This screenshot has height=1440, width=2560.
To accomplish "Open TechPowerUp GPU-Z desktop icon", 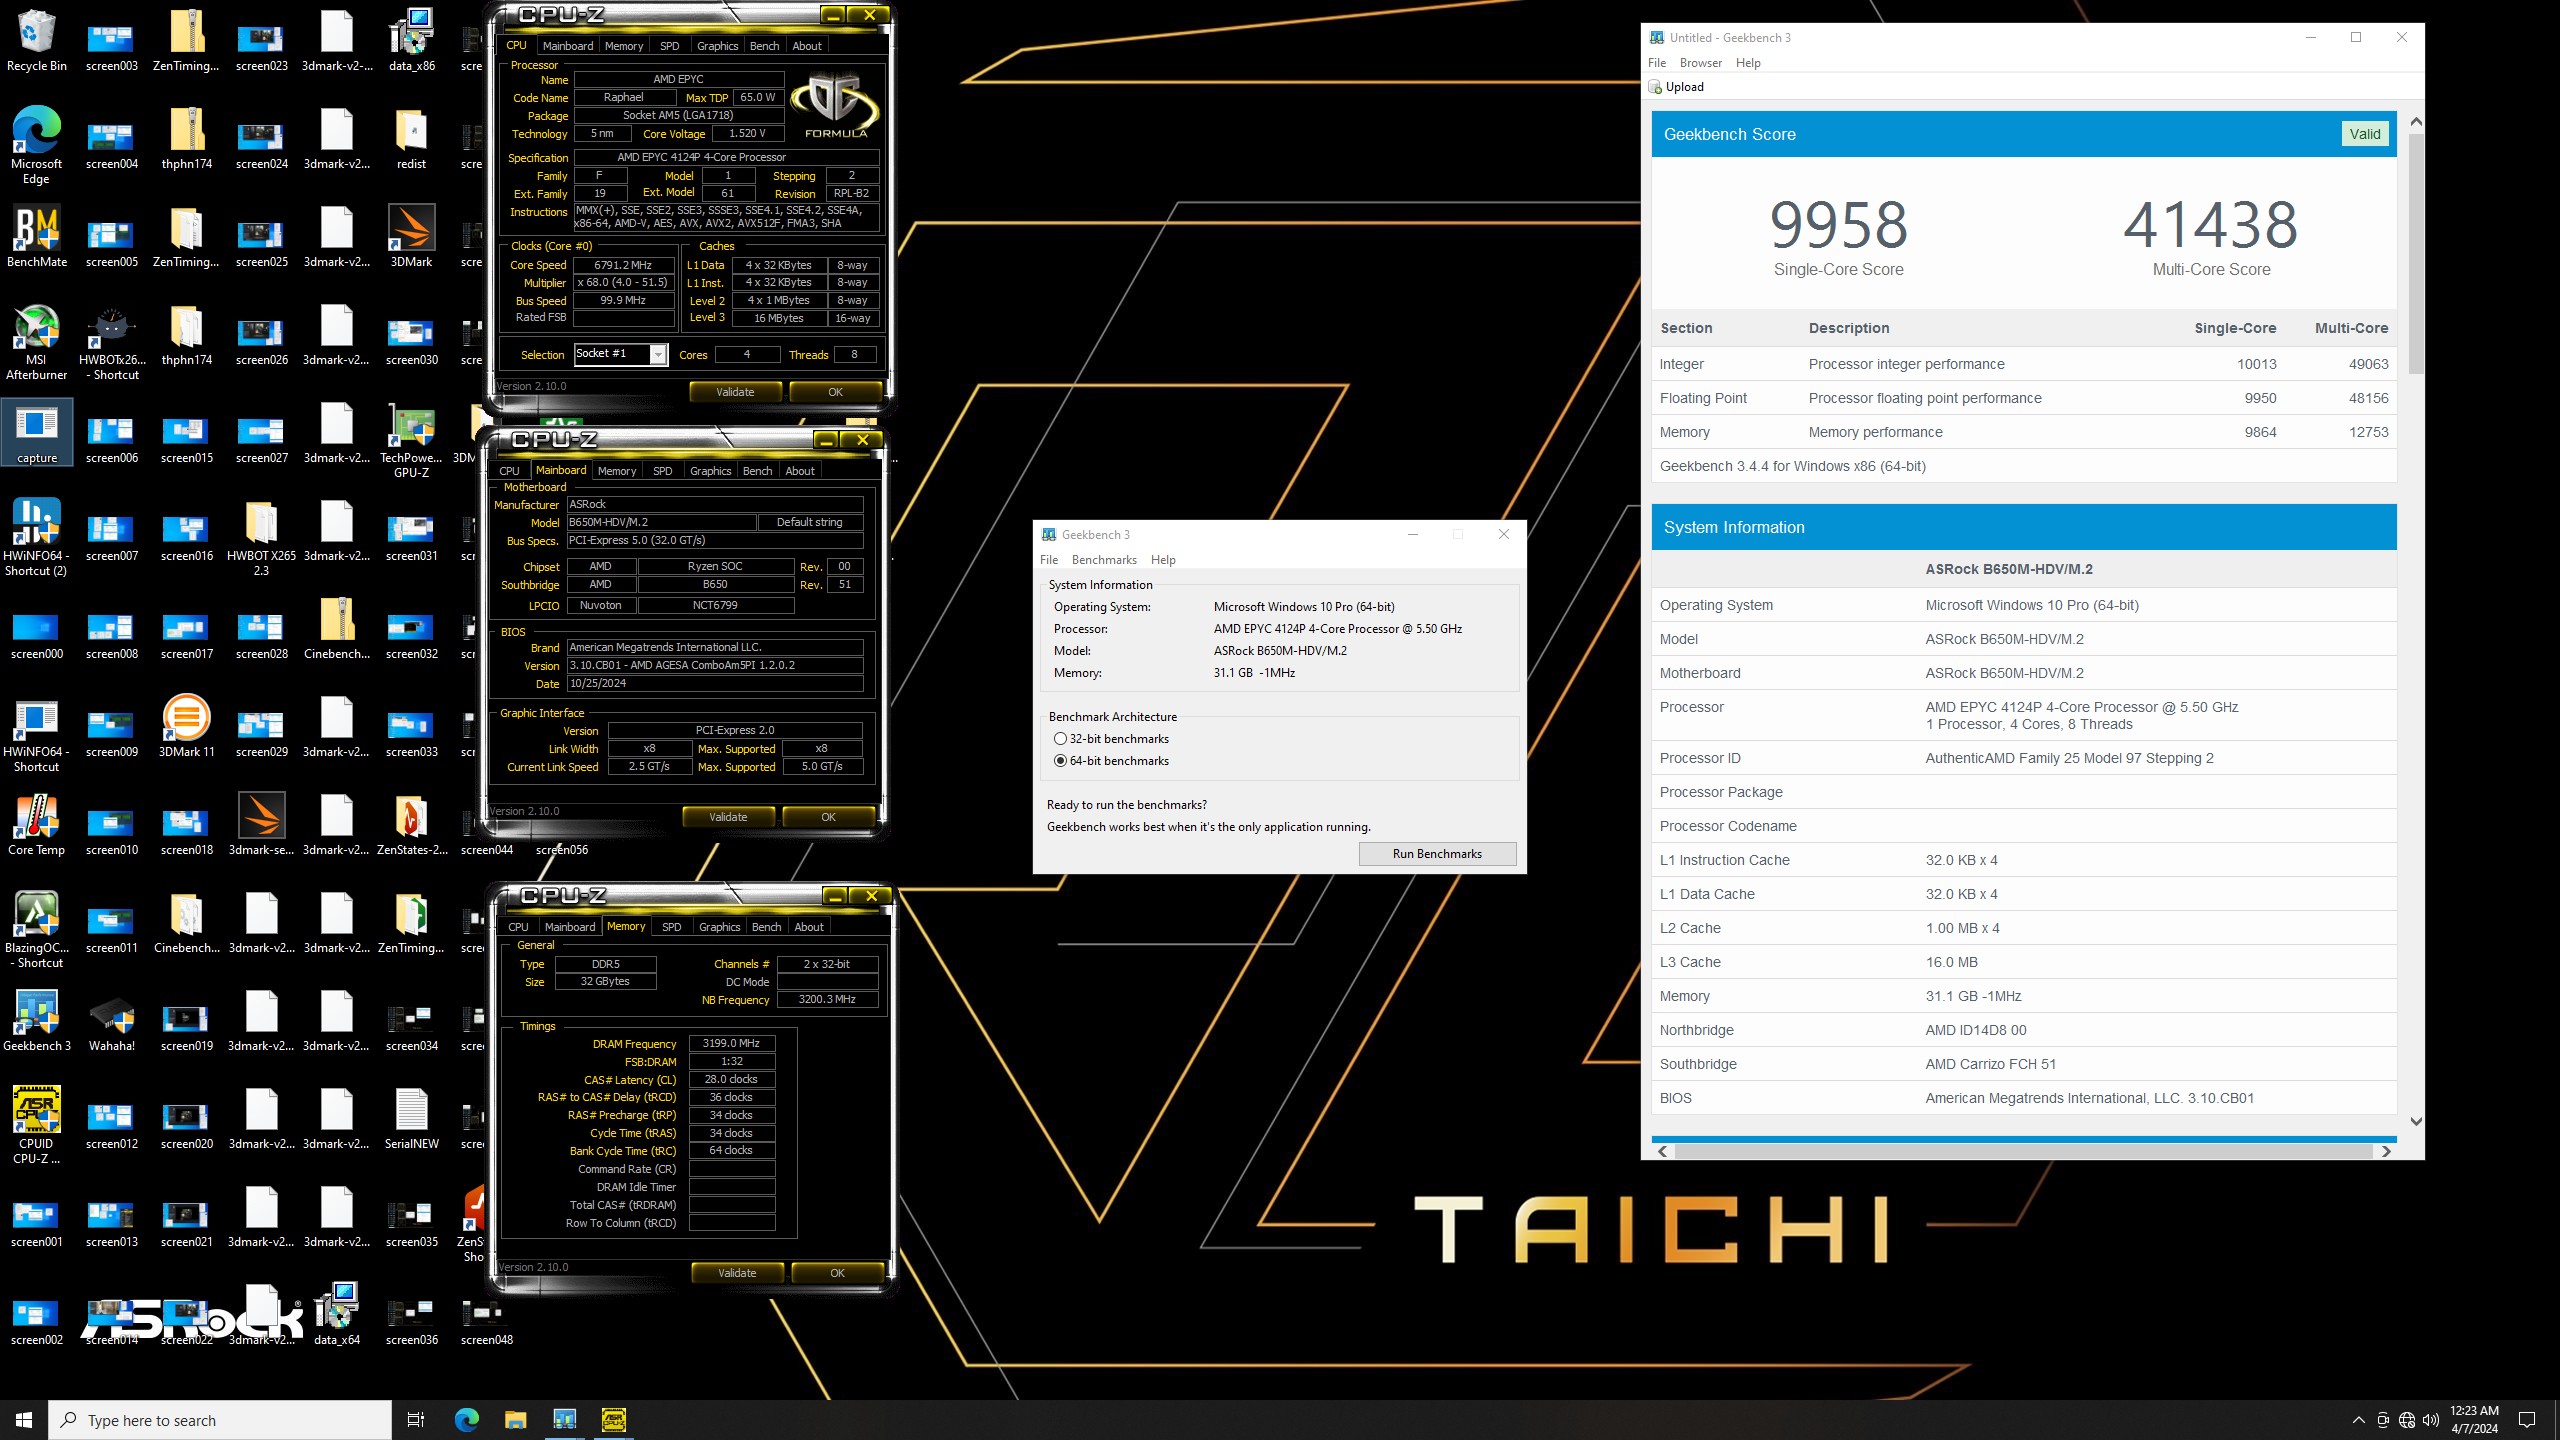I will pos(411,440).
